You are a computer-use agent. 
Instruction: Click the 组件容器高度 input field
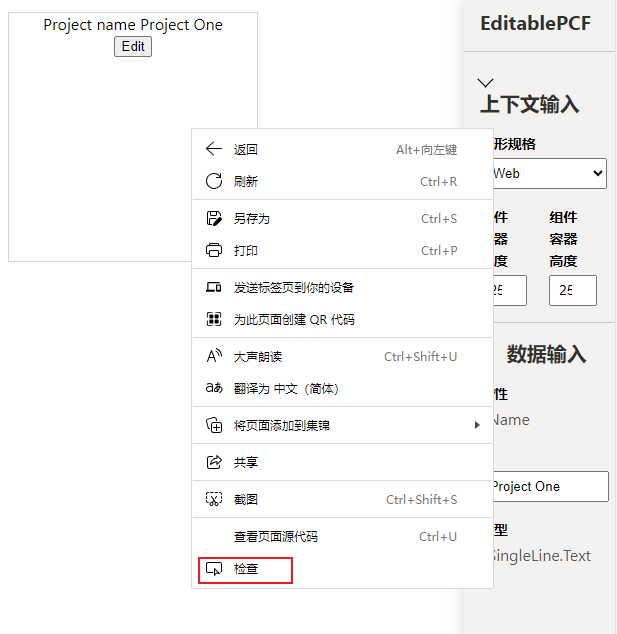[573, 290]
